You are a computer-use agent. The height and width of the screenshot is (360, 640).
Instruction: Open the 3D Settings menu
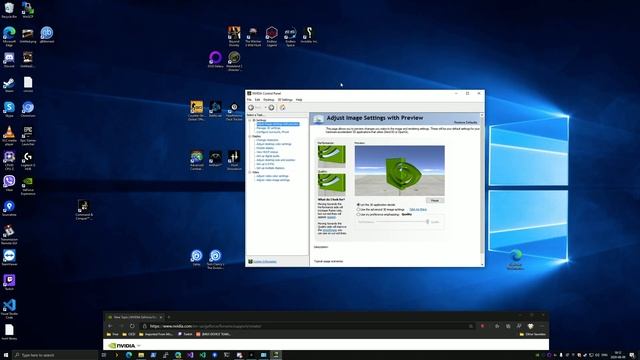pos(285,100)
